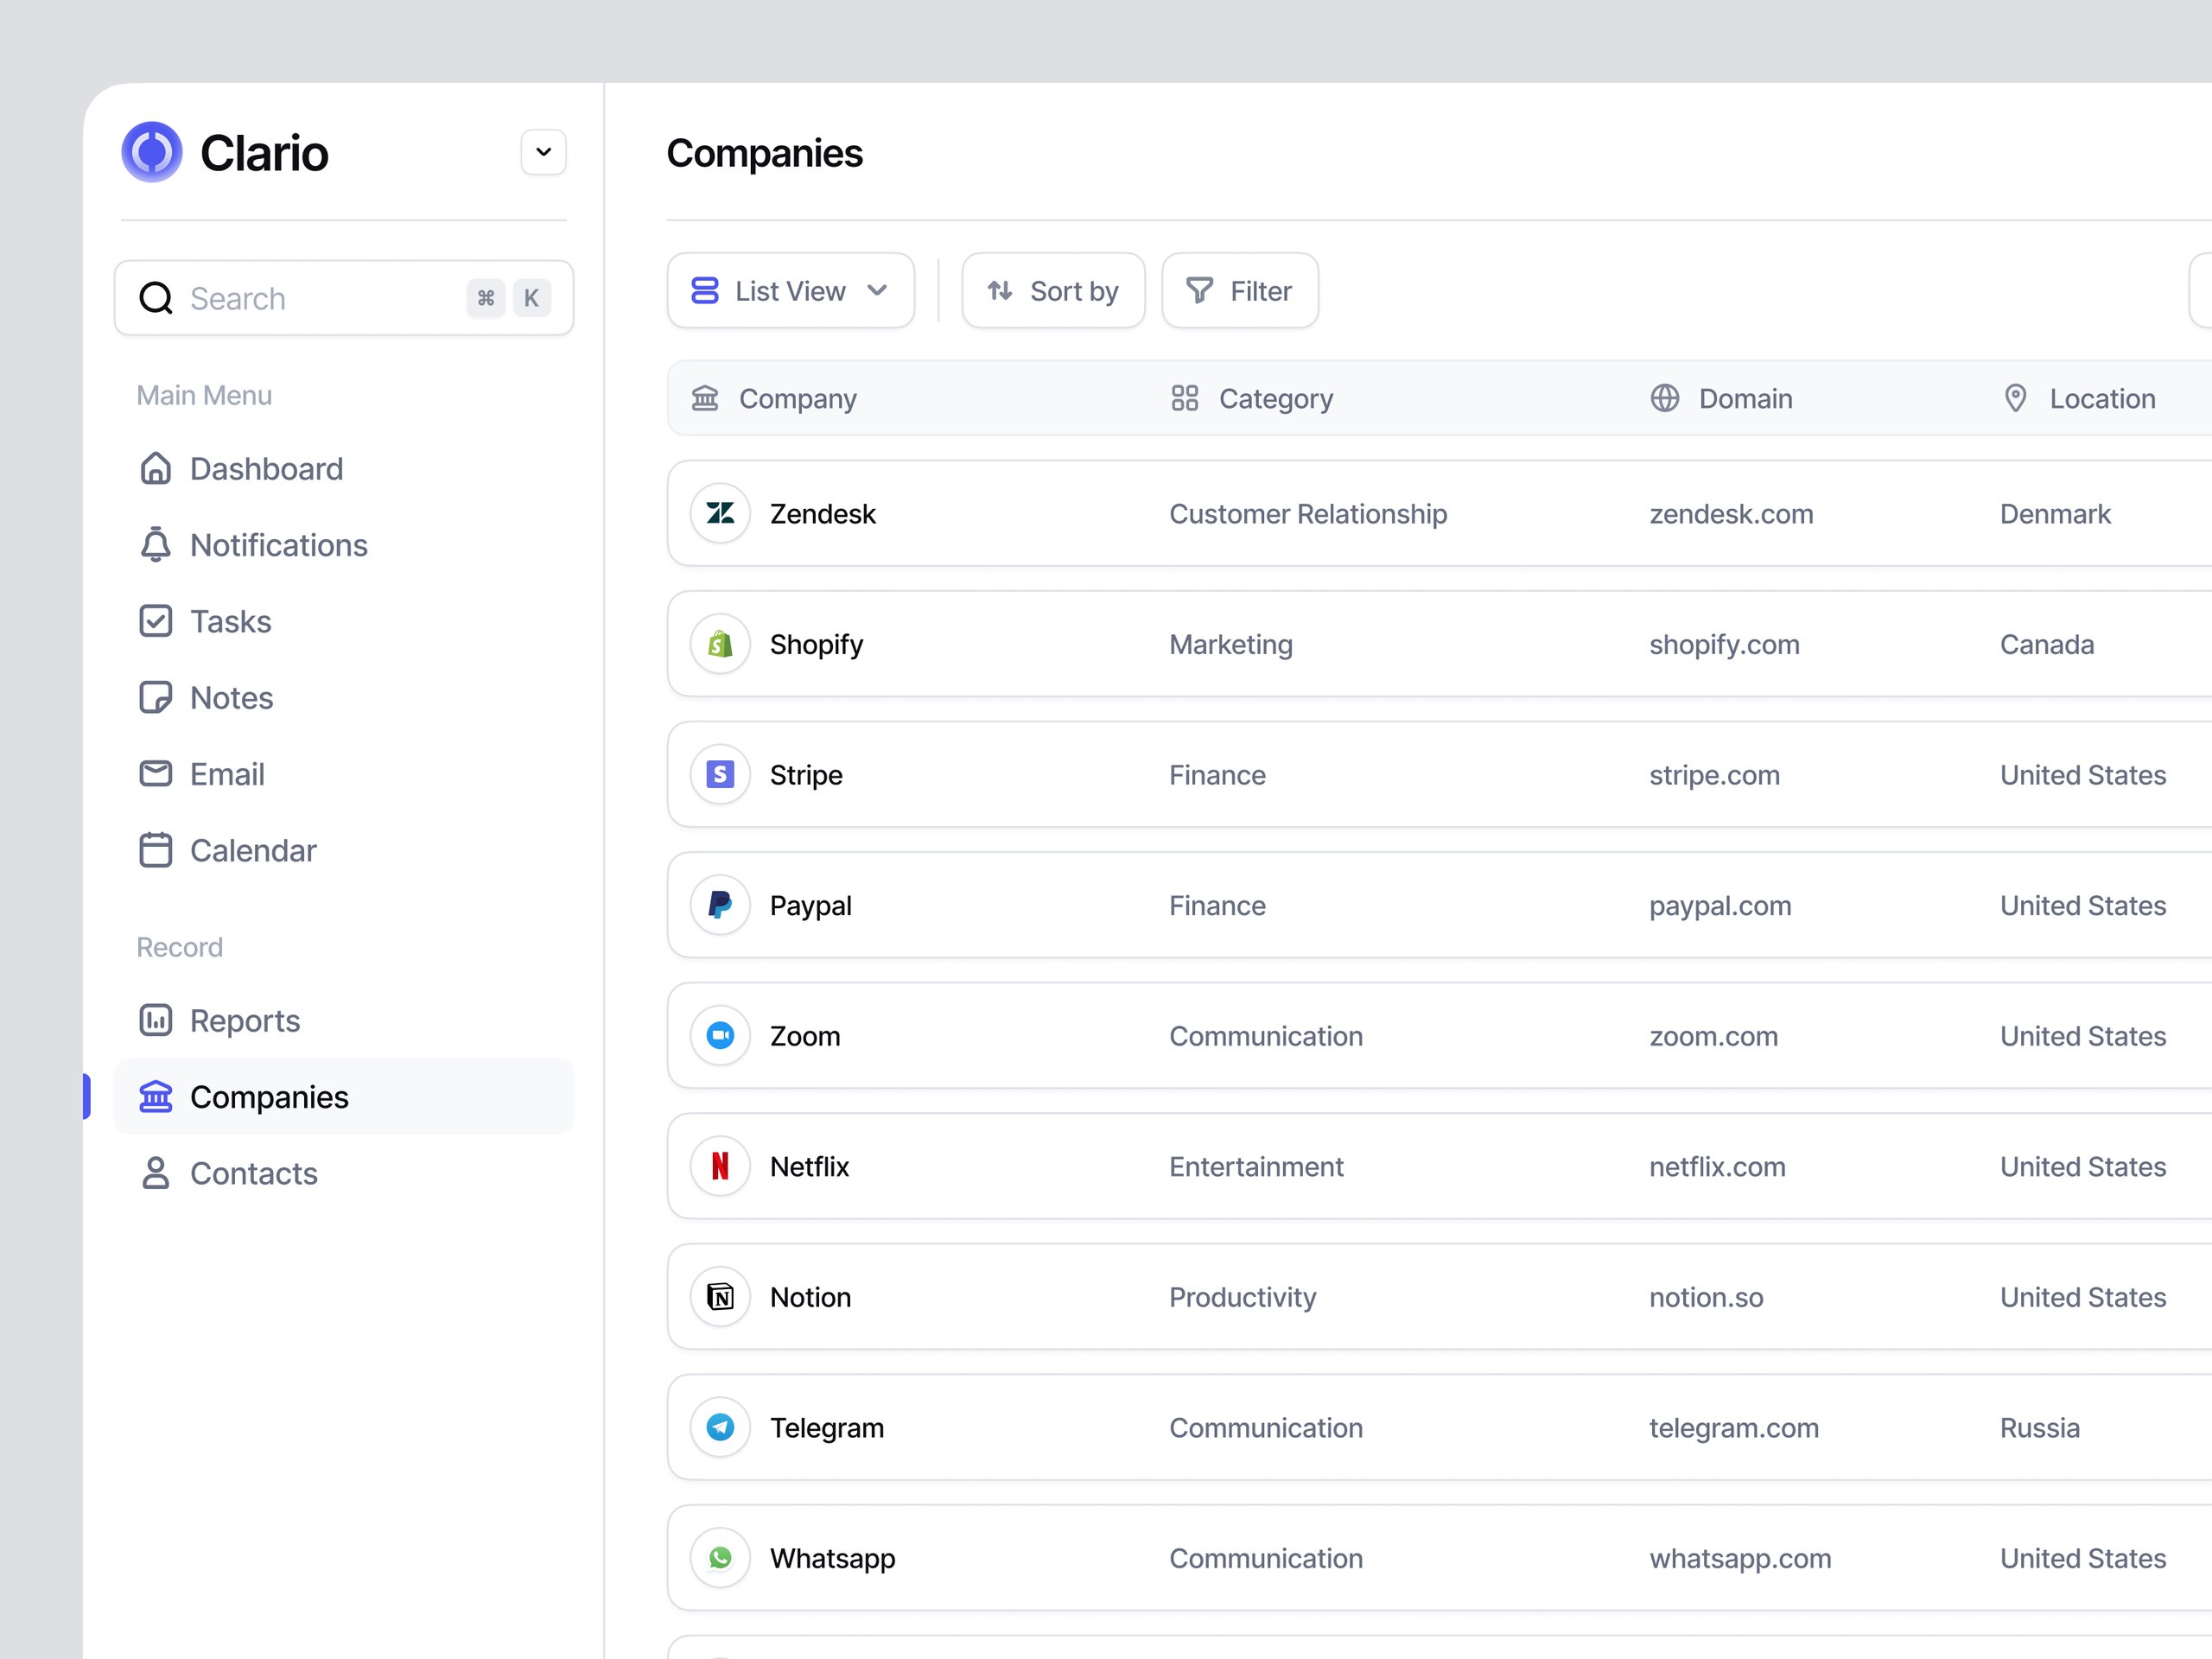
Task: Click the Companies page heading
Action: click(764, 153)
